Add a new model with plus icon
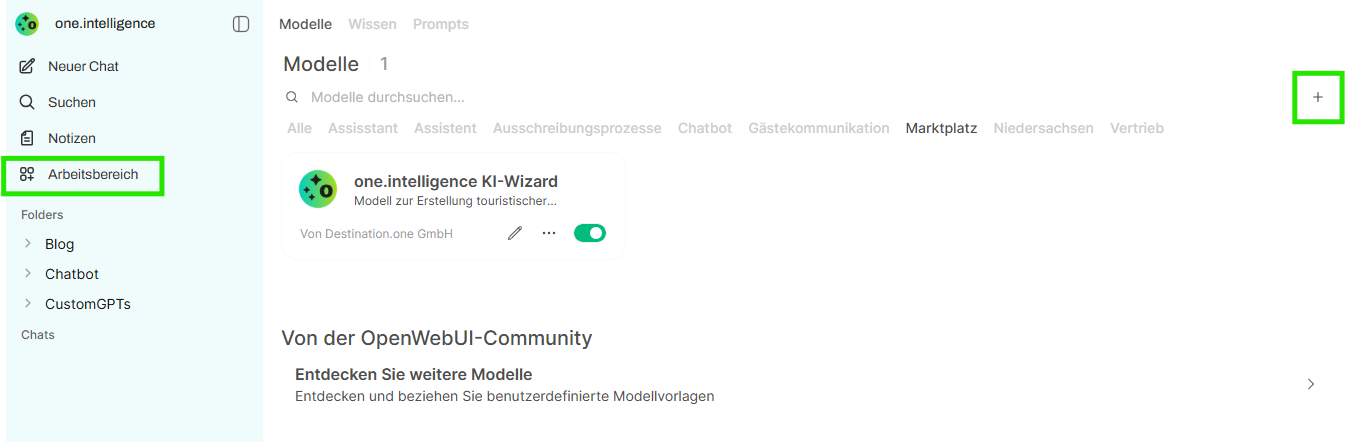The image size is (1348, 442). 1318,97
